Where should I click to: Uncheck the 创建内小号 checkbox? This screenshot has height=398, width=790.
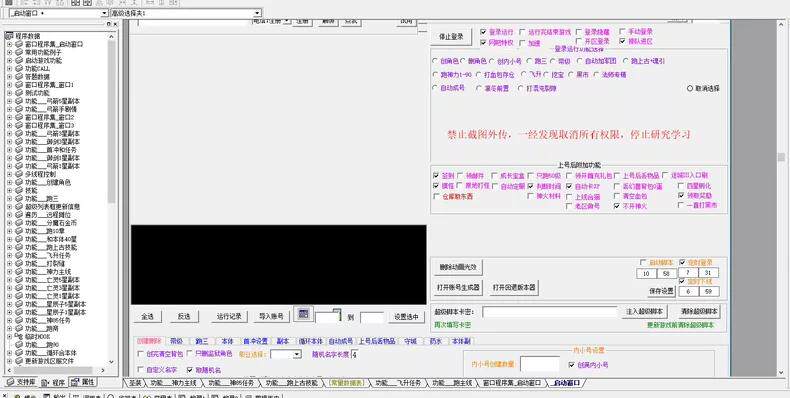[571, 365]
